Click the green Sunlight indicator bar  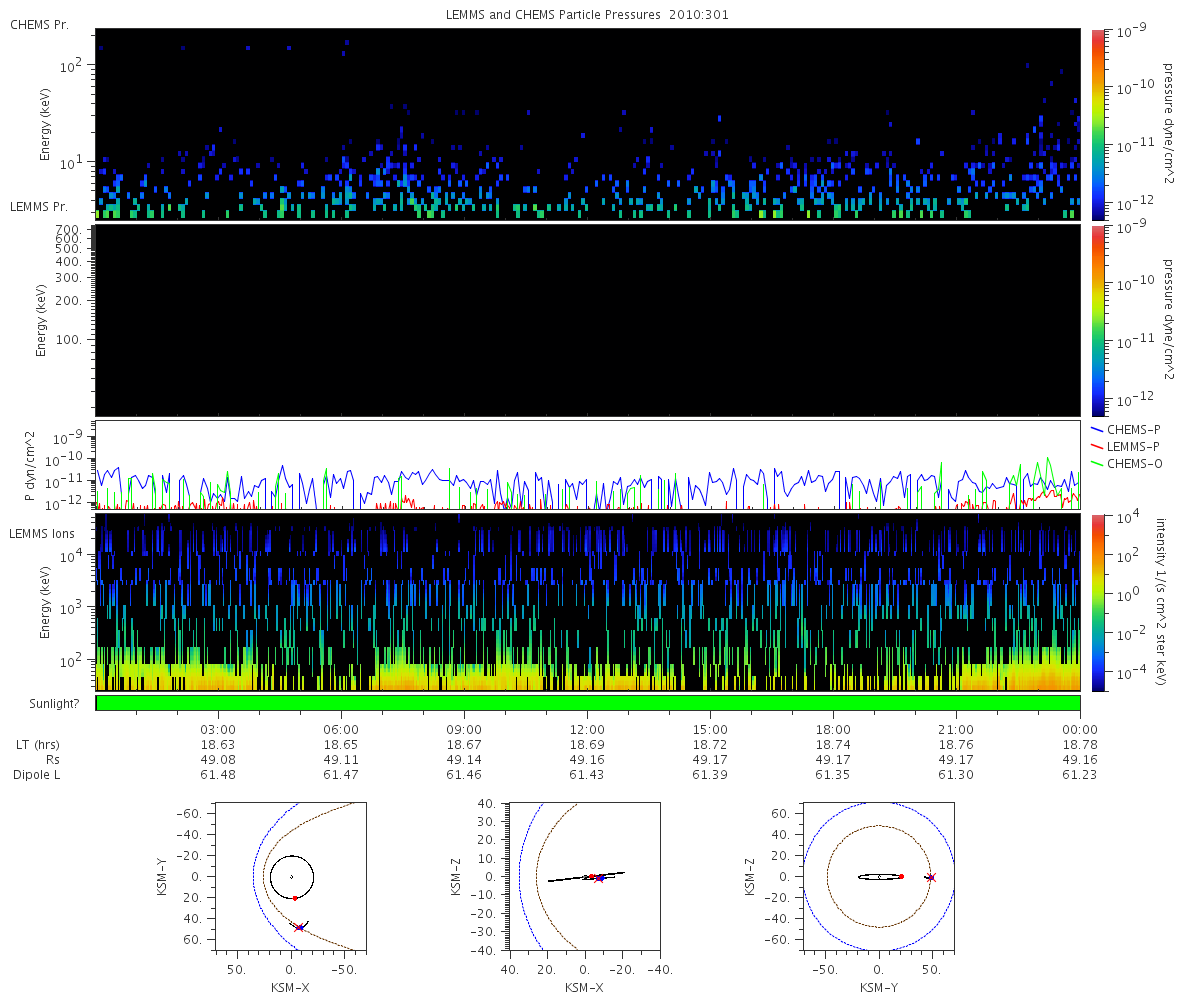(x=588, y=703)
